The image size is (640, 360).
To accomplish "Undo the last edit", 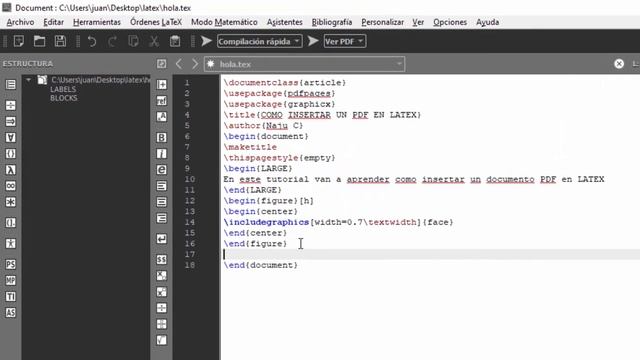I will coord(92,41).
